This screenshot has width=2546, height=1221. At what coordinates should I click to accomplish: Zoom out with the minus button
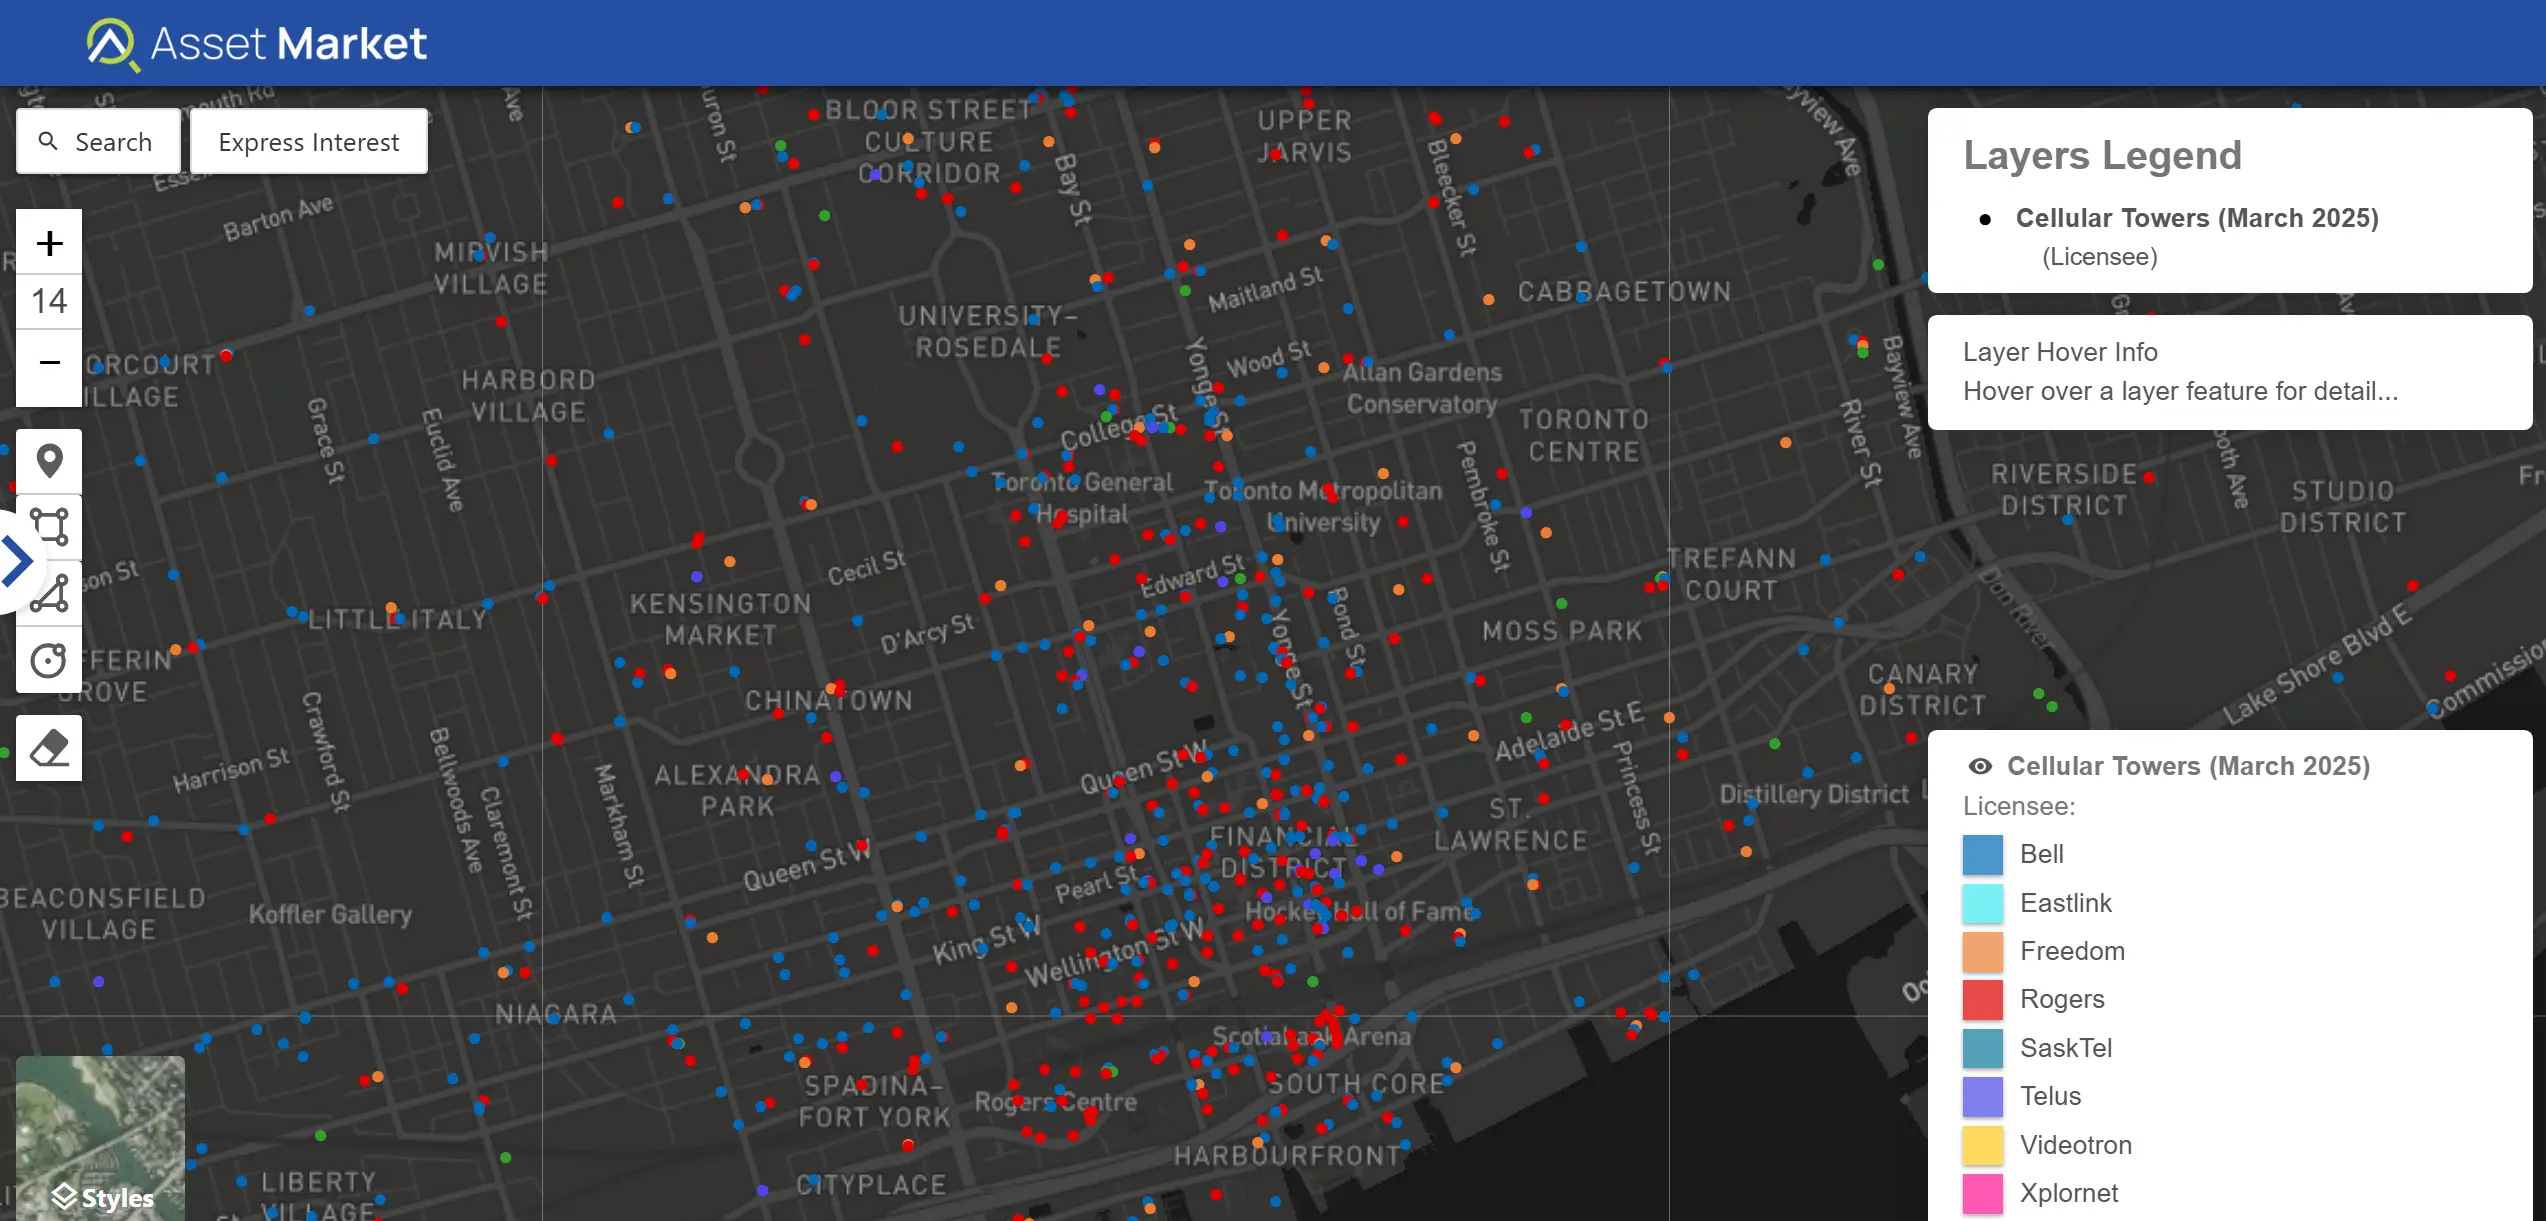tap(49, 363)
